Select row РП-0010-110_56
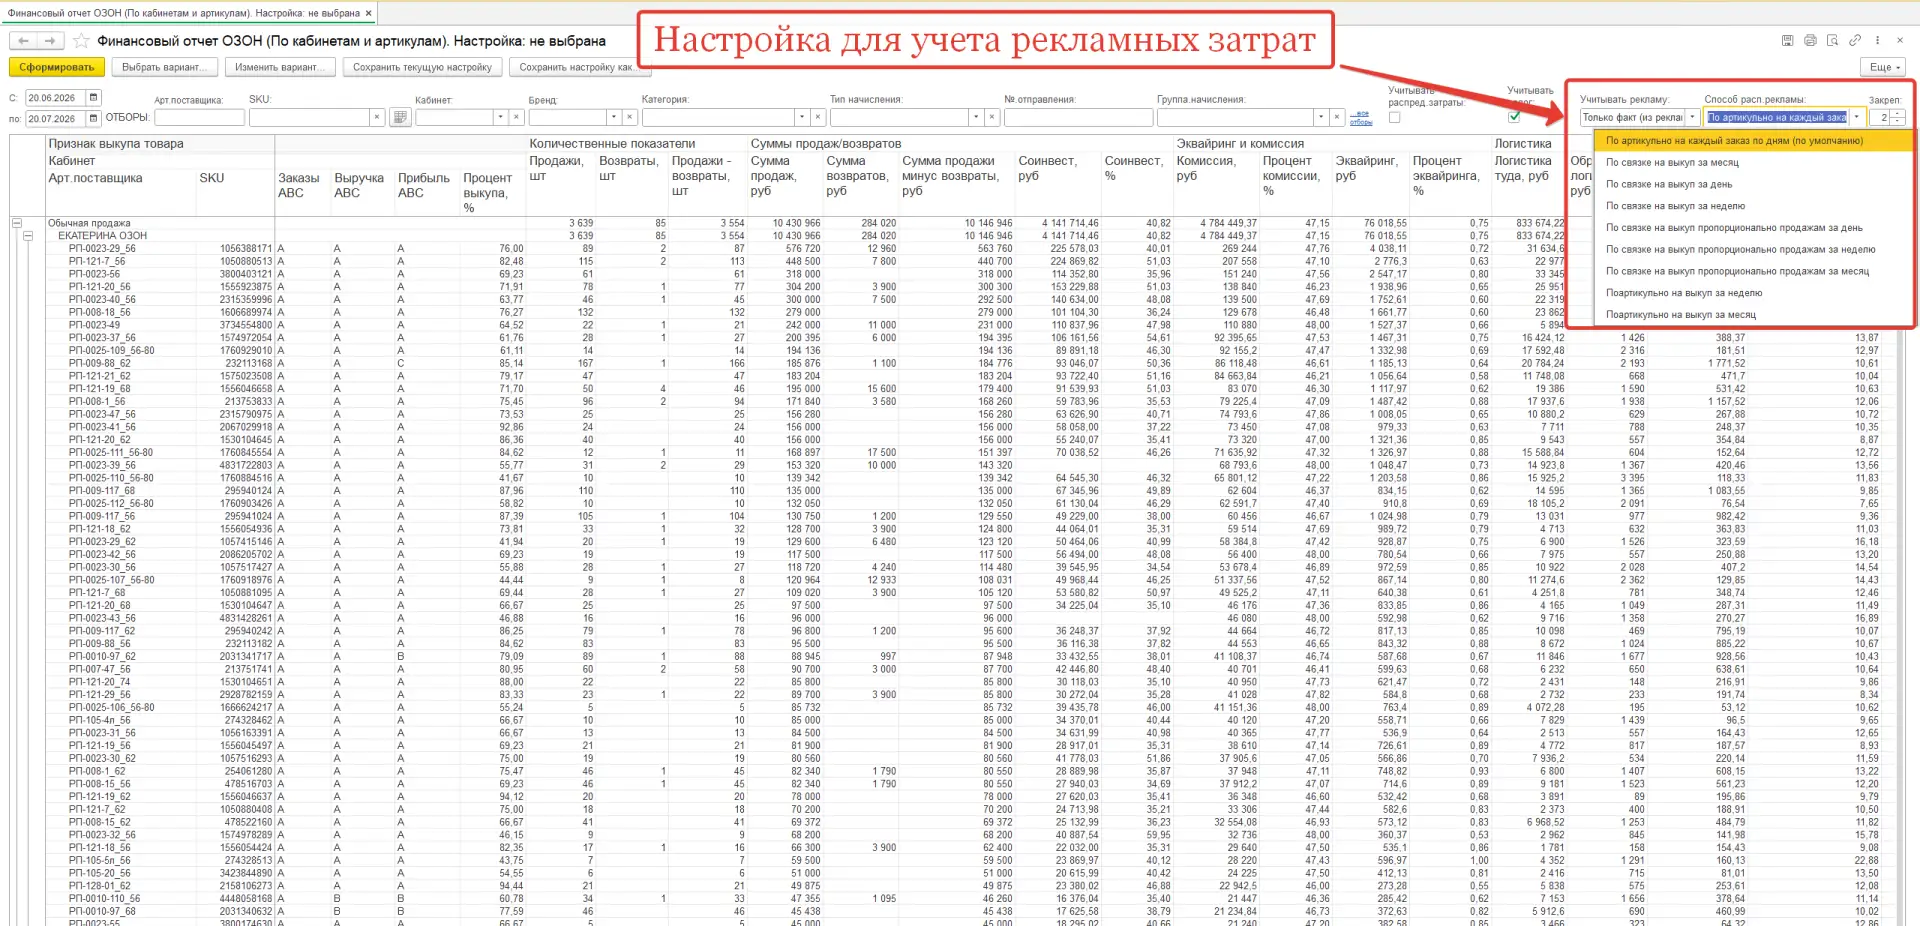1920x926 pixels. 104,898
